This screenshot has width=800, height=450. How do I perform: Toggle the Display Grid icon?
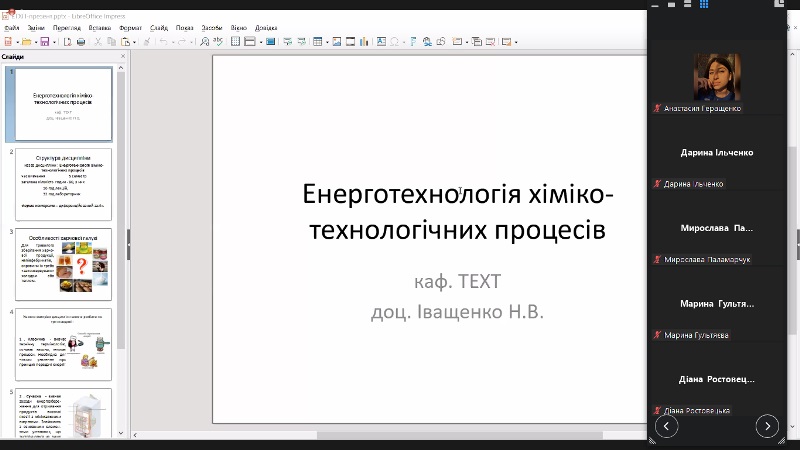(x=236, y=42)
